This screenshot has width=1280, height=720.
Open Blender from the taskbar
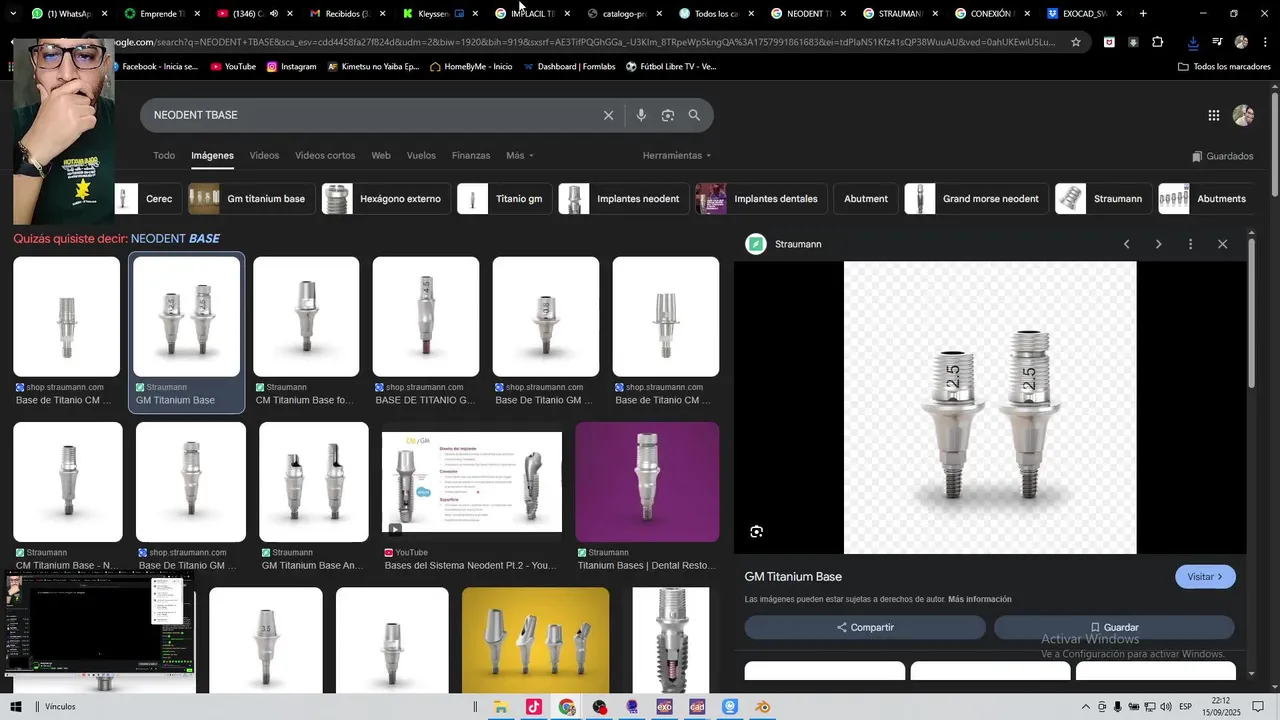762,707
